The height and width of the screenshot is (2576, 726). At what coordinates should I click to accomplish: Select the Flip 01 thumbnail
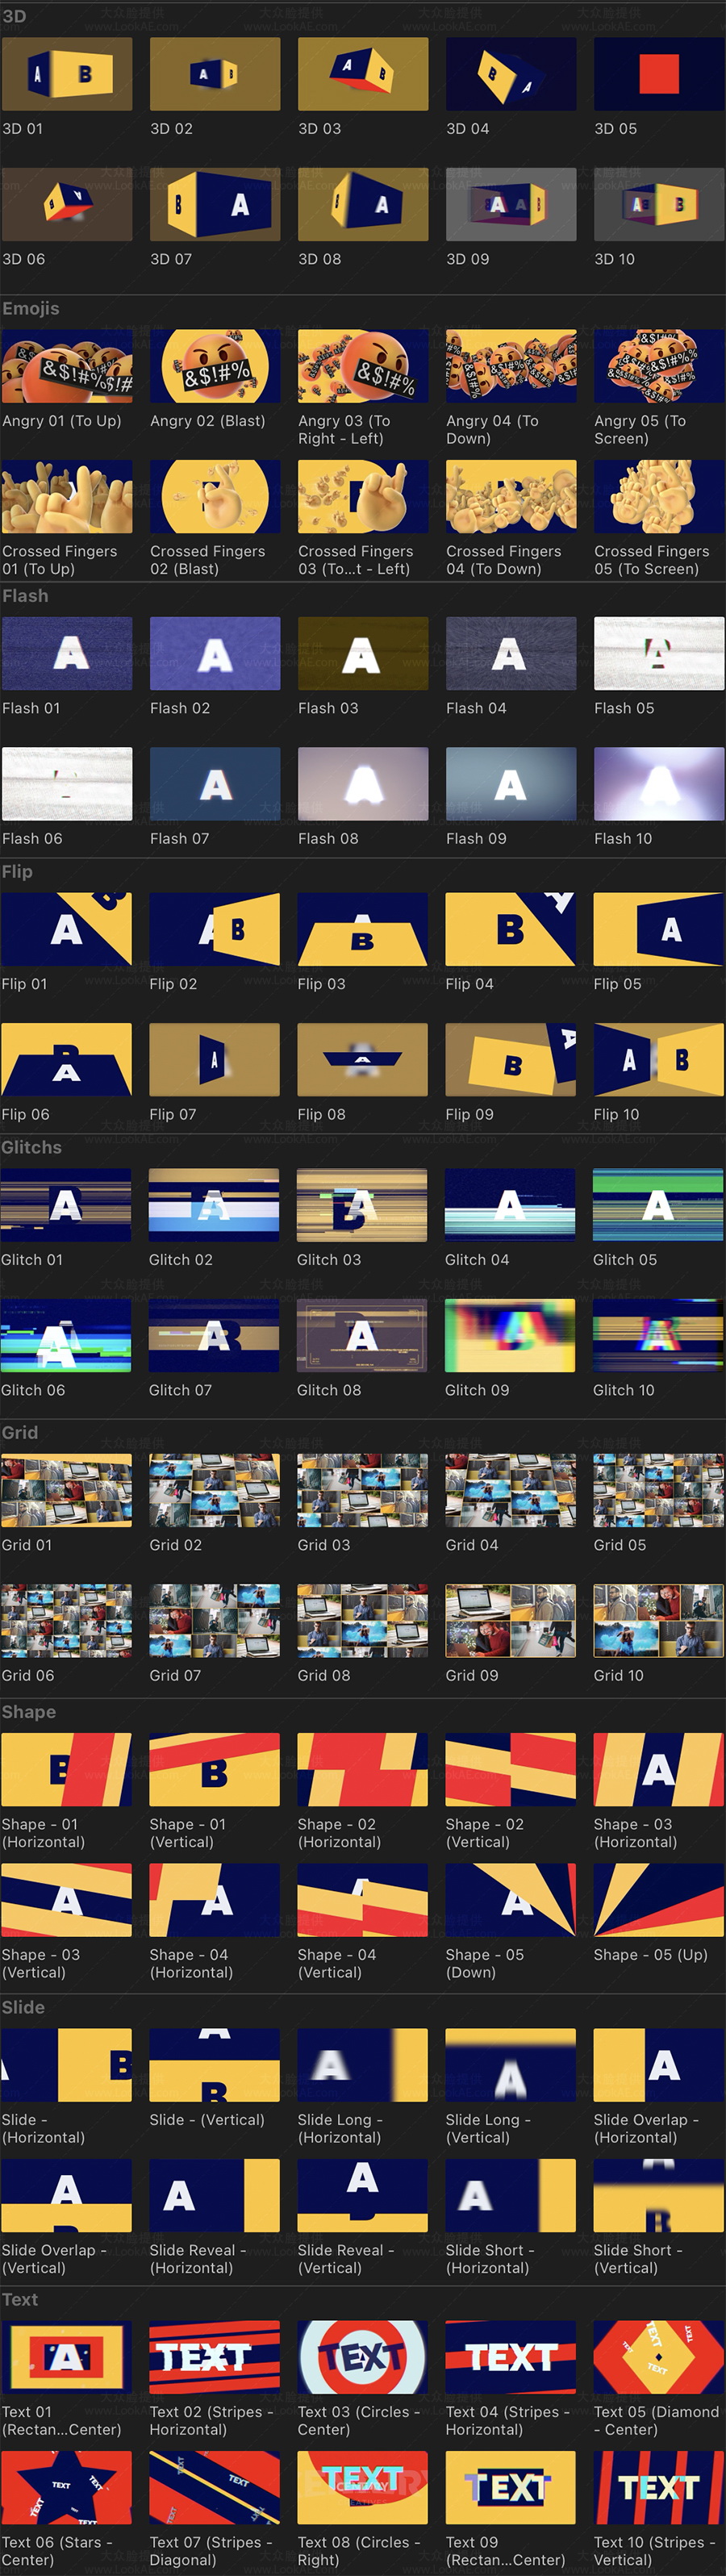pyautogui.click(x=66, y=929)
